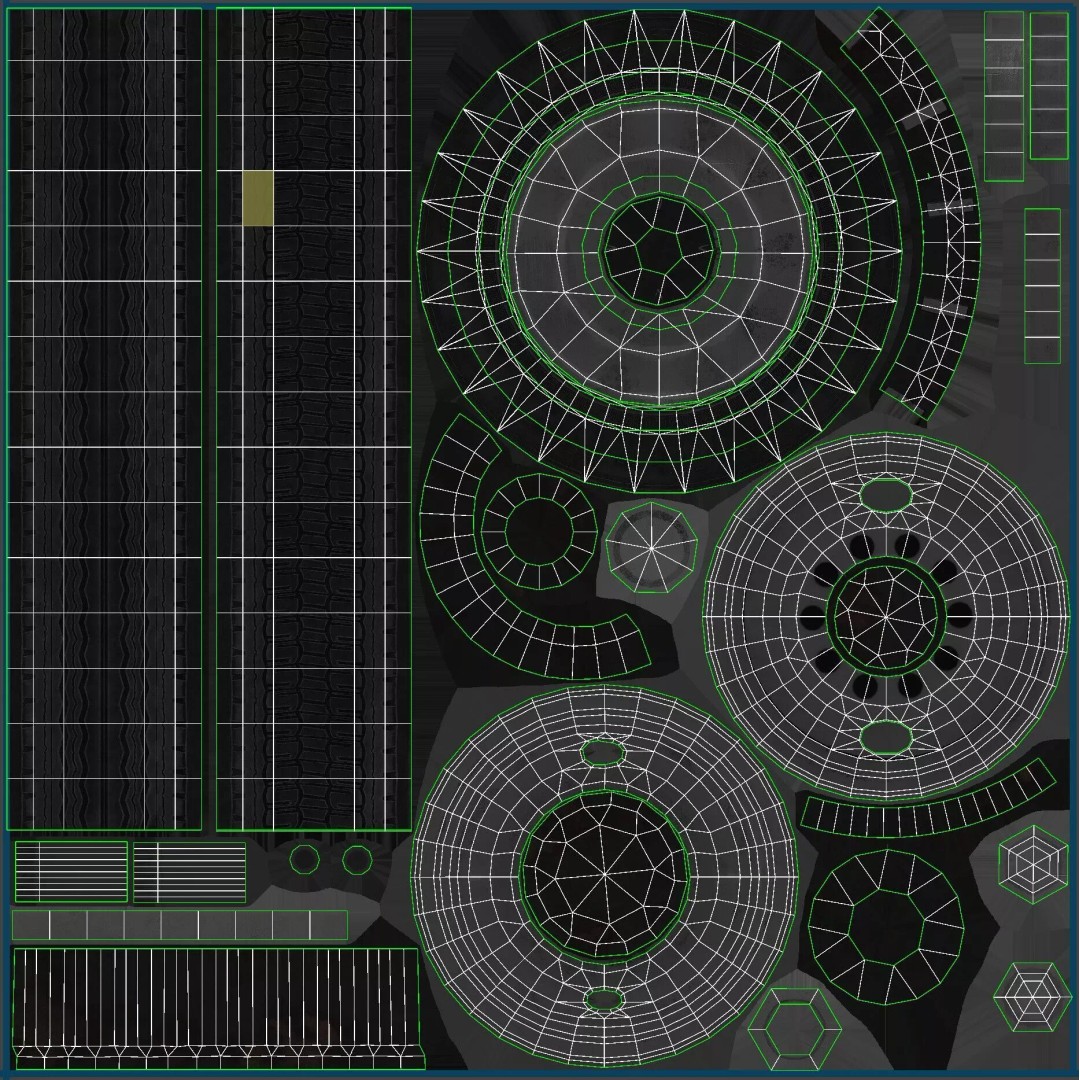Click the dark center hub of the bolt-hole wheel disc
The width and height of the screenshot is (1080, 1080).
tap(885, 617)
